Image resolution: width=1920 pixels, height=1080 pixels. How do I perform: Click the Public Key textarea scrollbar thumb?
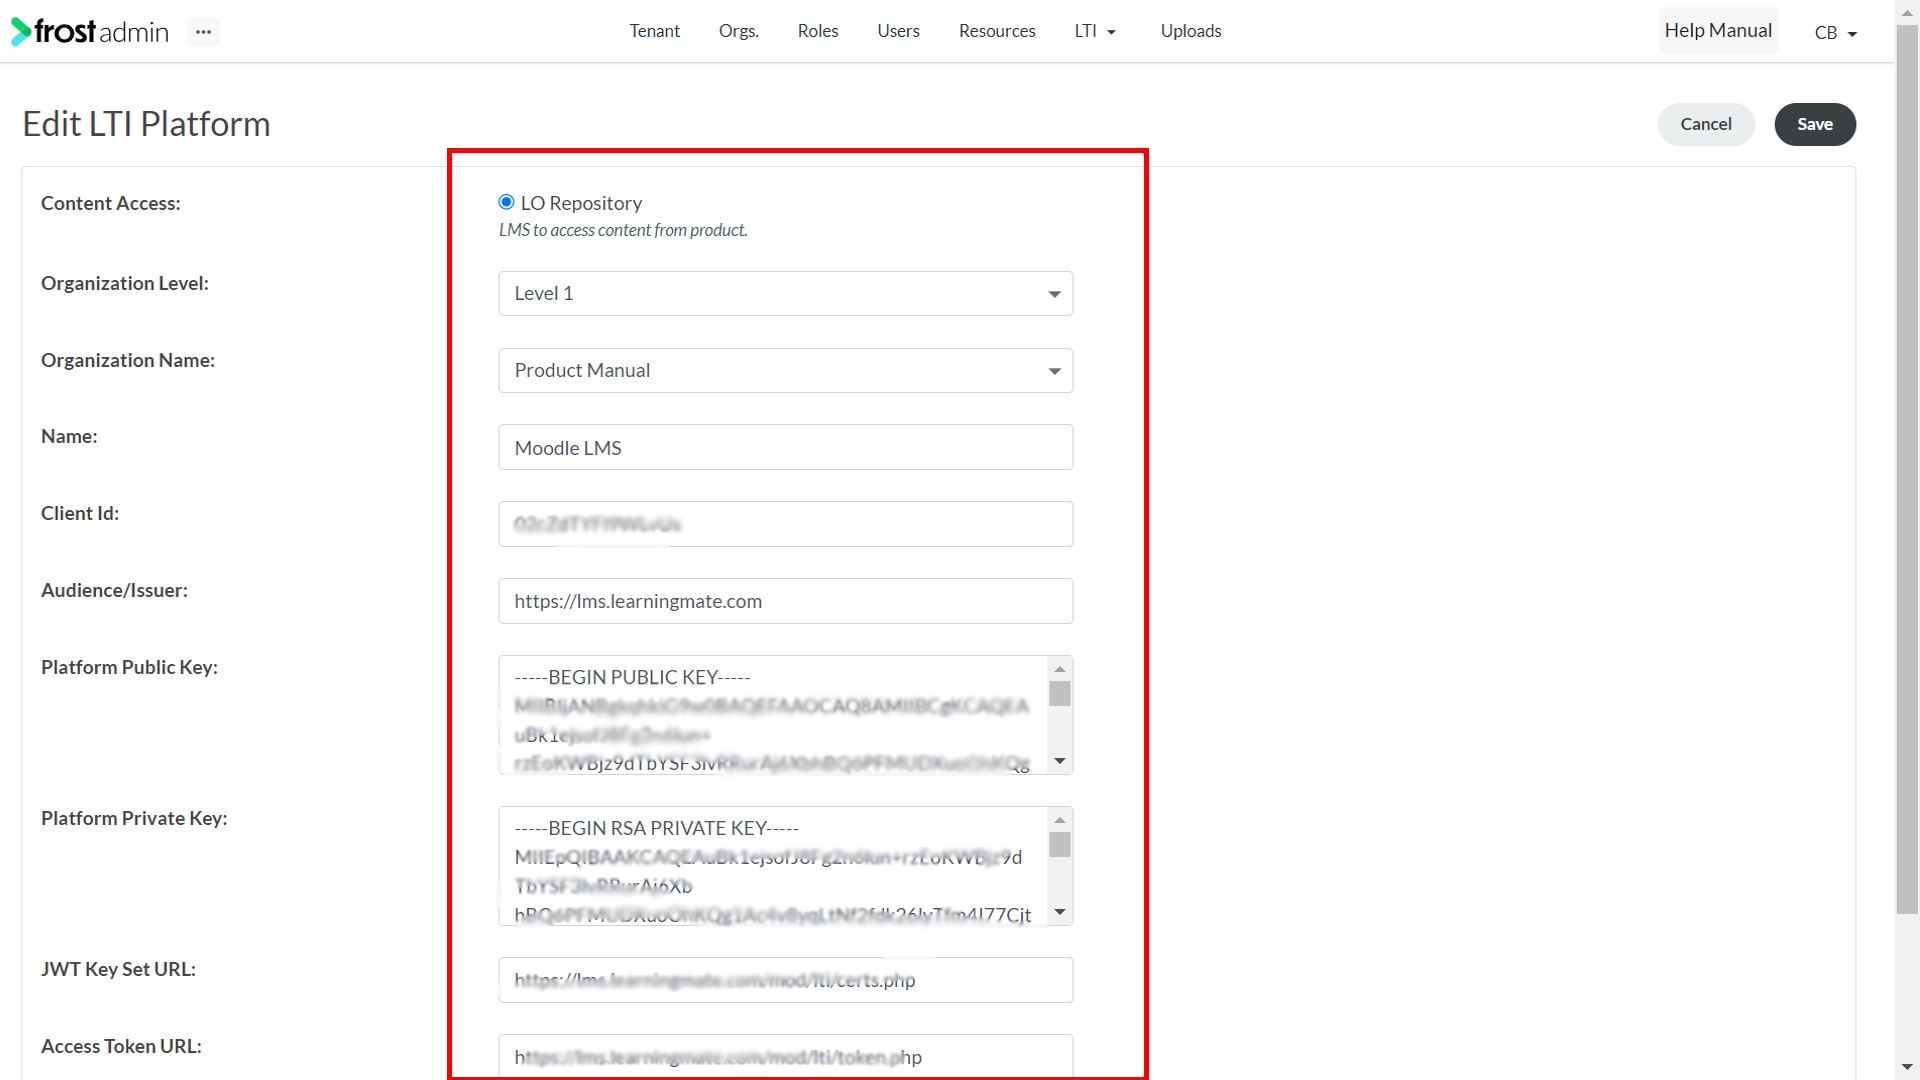click(x=1060, y=693)
